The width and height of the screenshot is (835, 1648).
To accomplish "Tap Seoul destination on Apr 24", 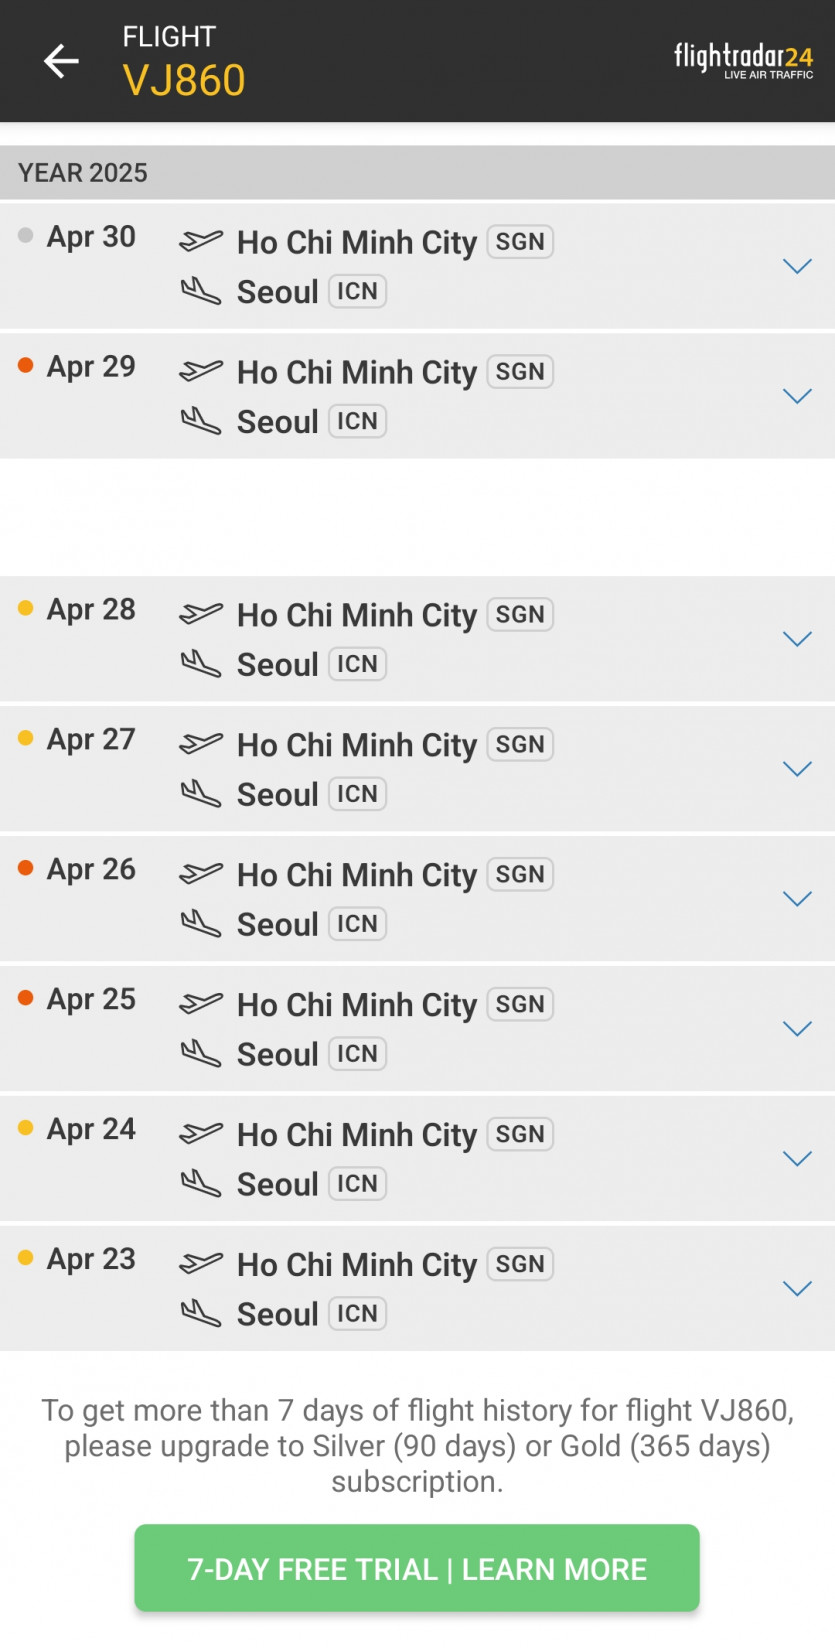I will click(x=277, y=1184).
